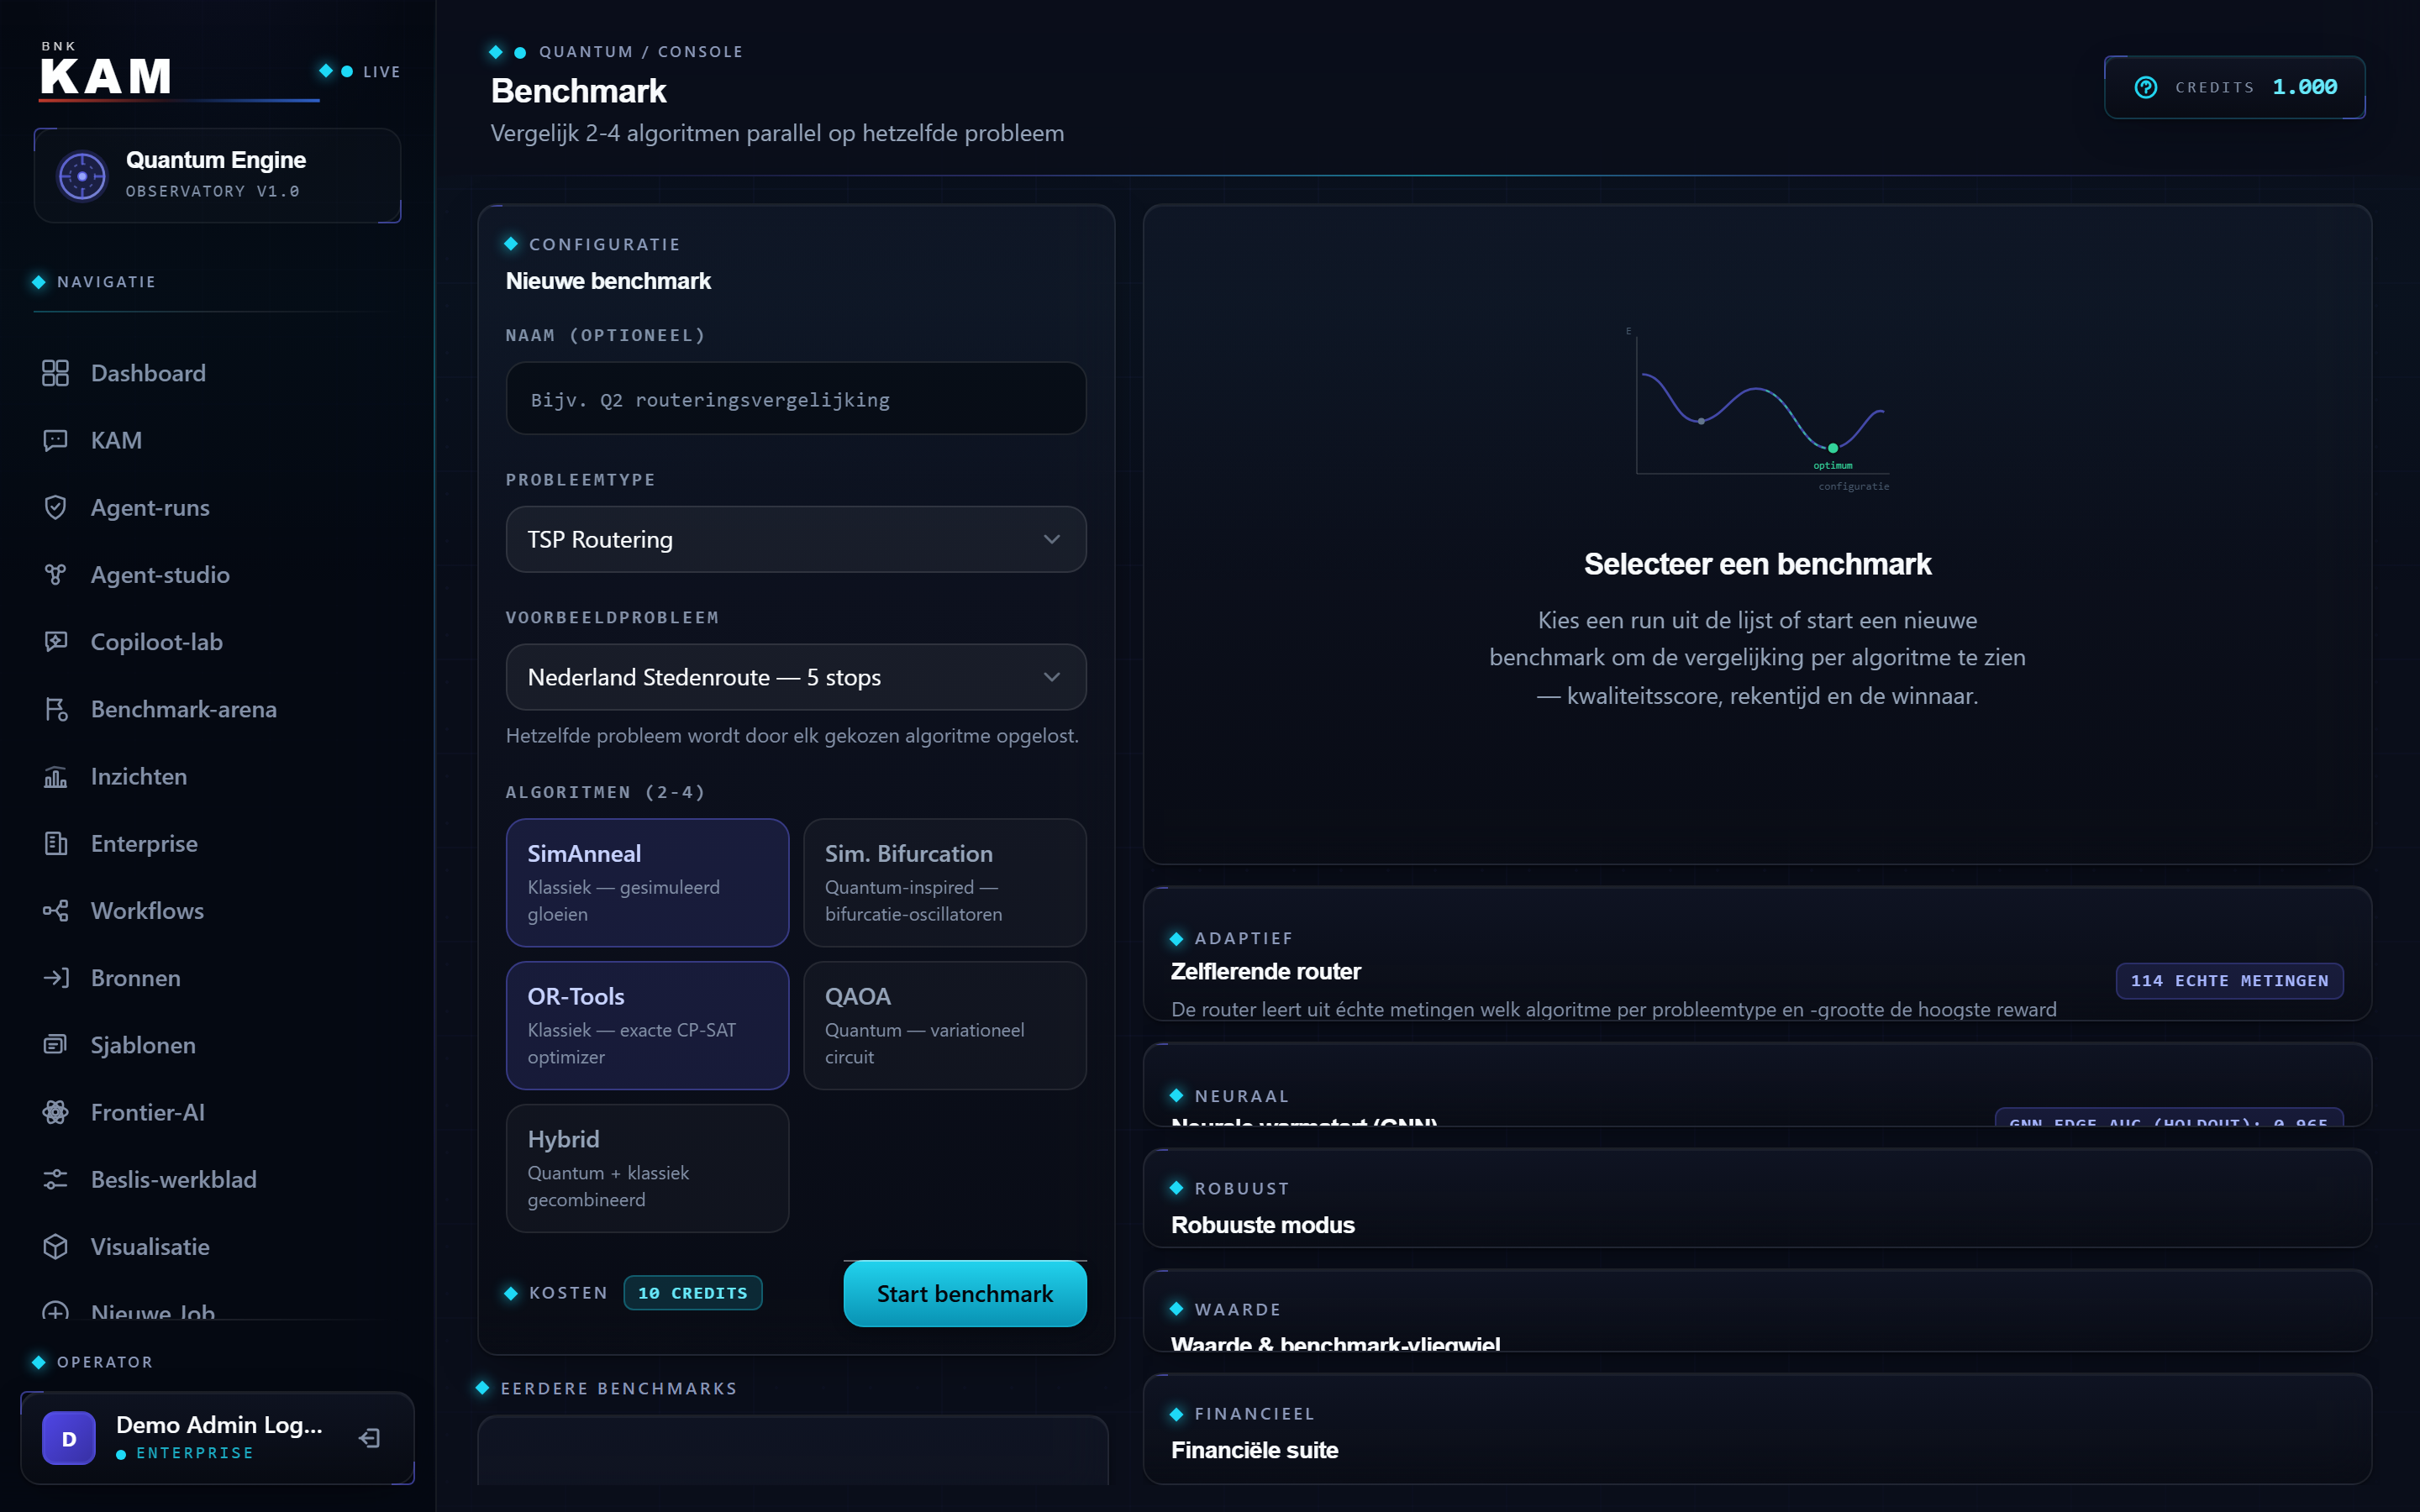This screenshot has width=2420, height=1512.
Task: Click the Workflows branch icon
Action: click(55, 910)
